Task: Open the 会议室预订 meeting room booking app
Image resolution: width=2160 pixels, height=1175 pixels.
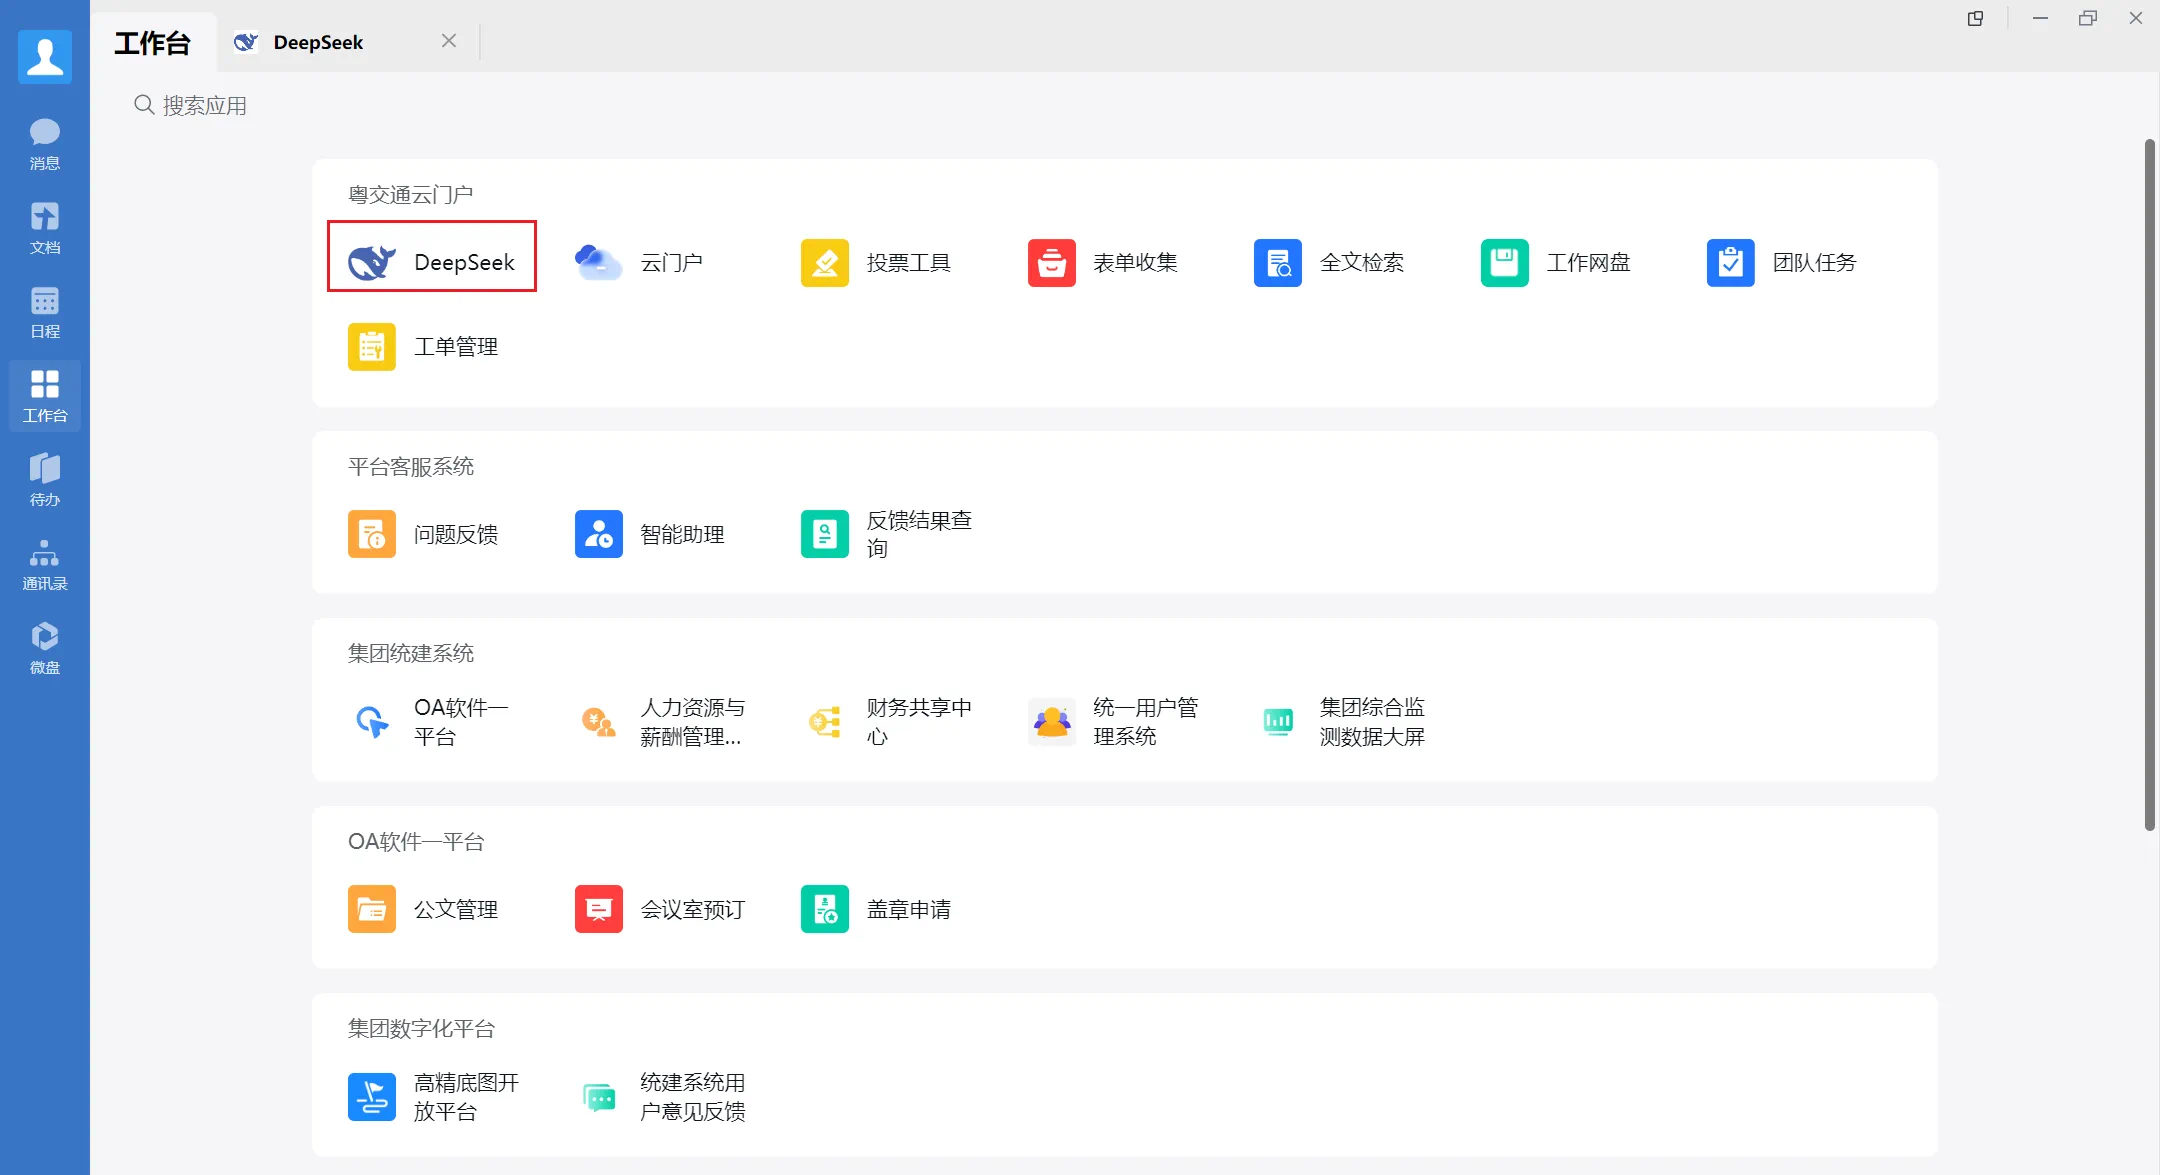Action: coord(660,909)
